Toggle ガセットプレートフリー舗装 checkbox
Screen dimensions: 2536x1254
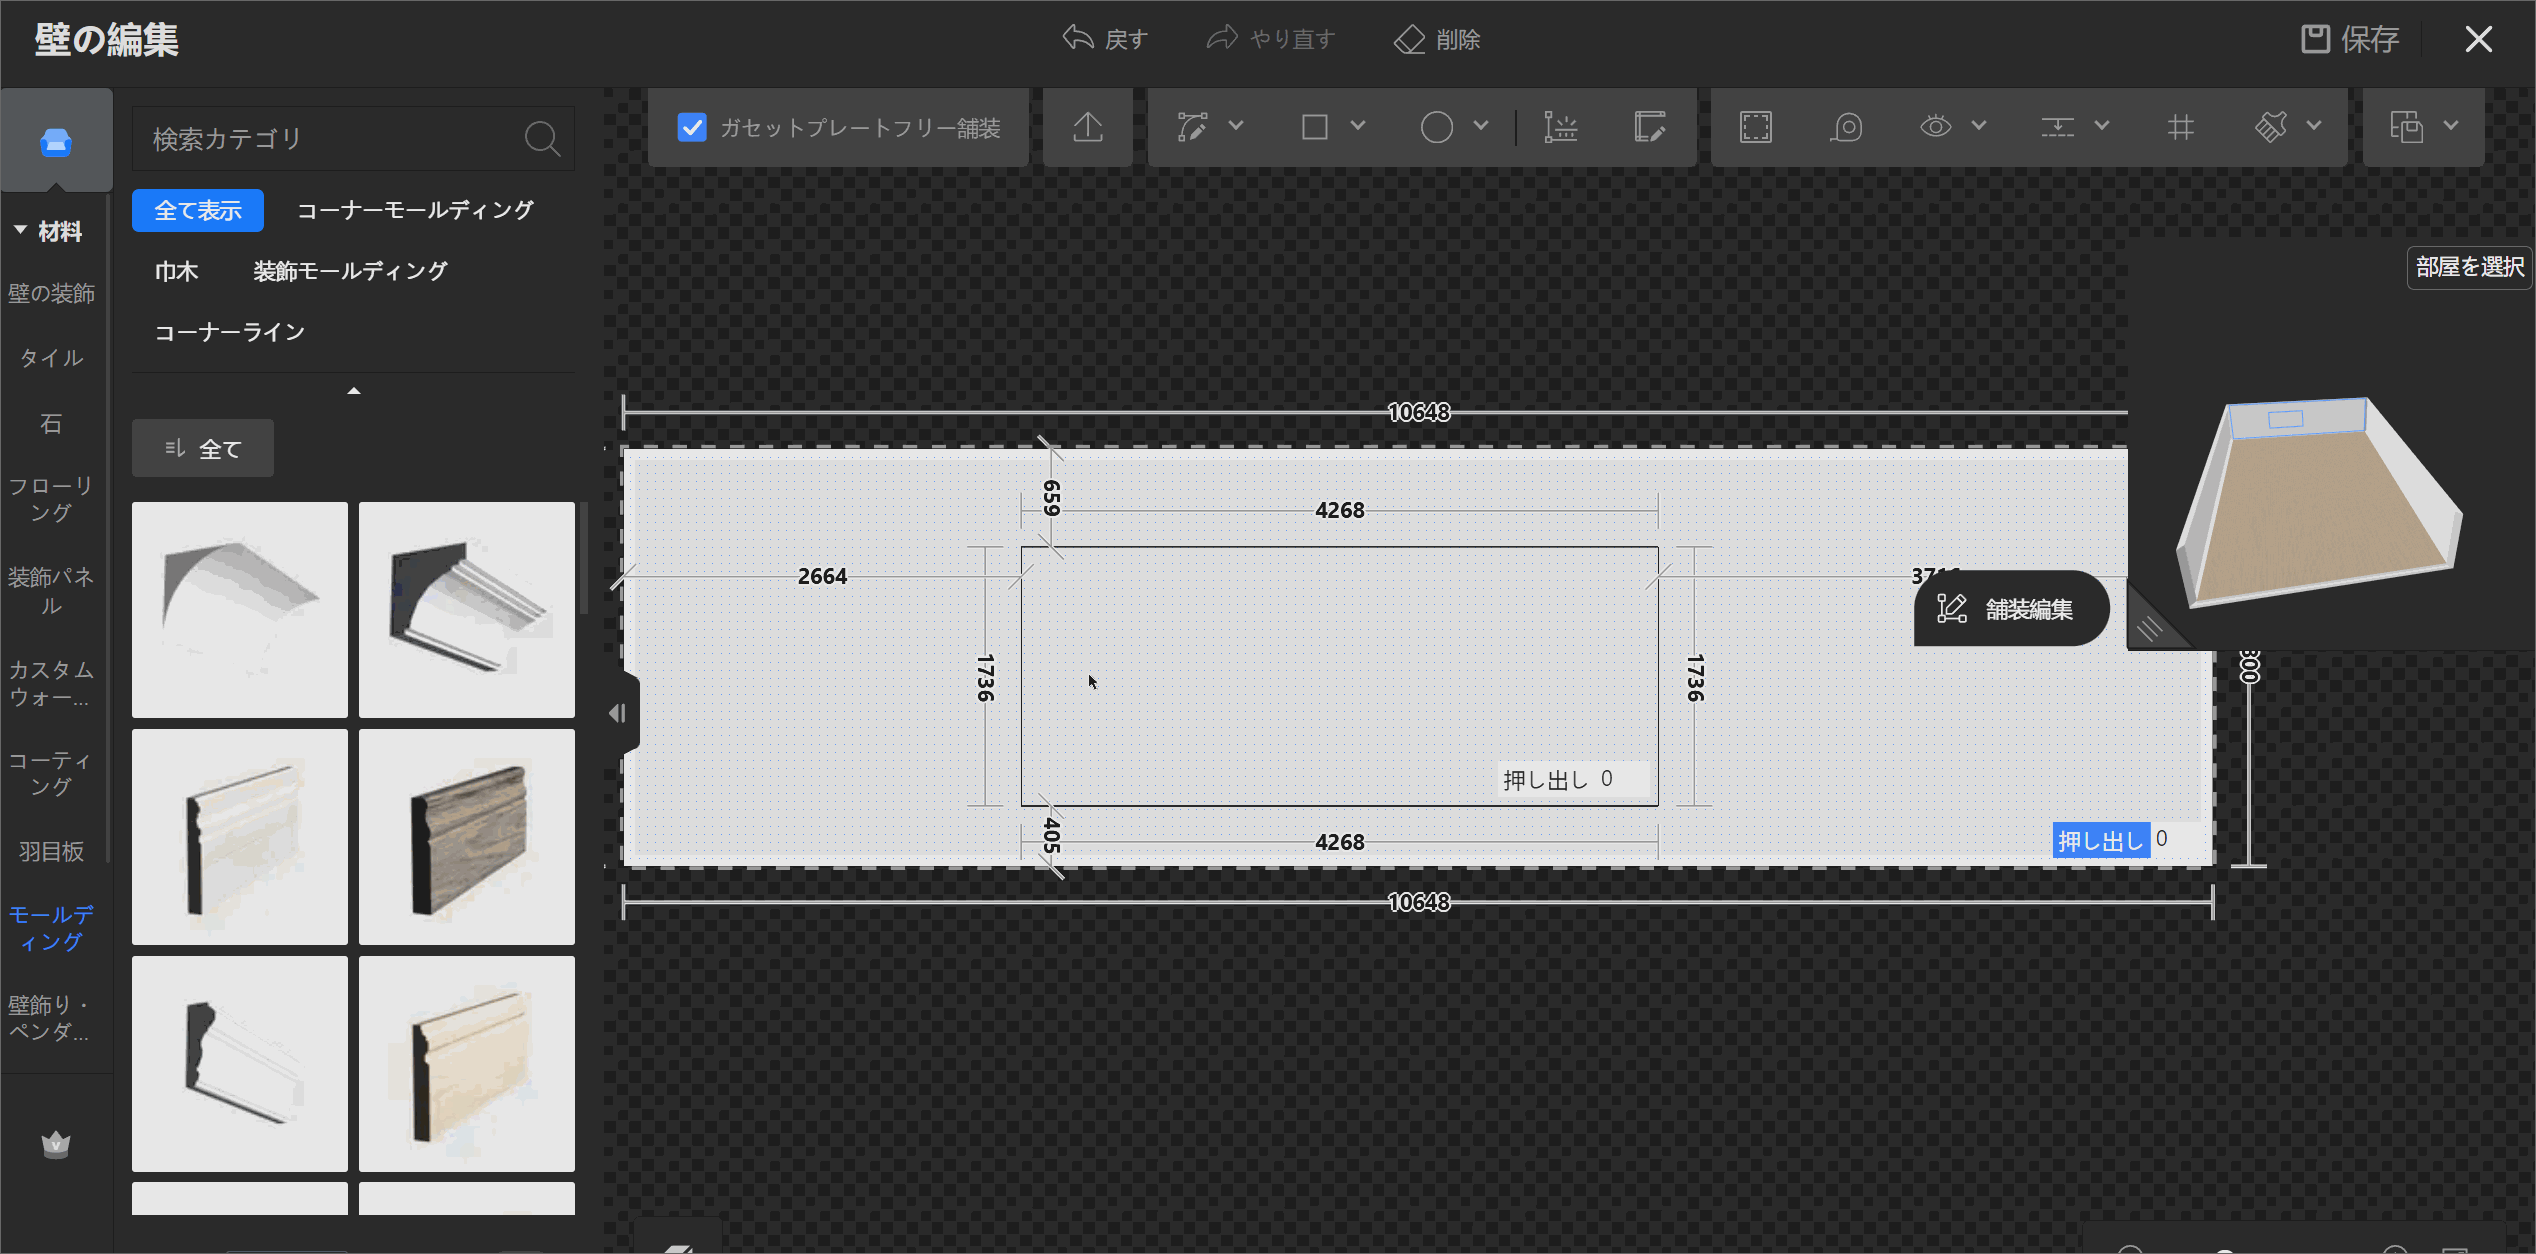(692, 127)
